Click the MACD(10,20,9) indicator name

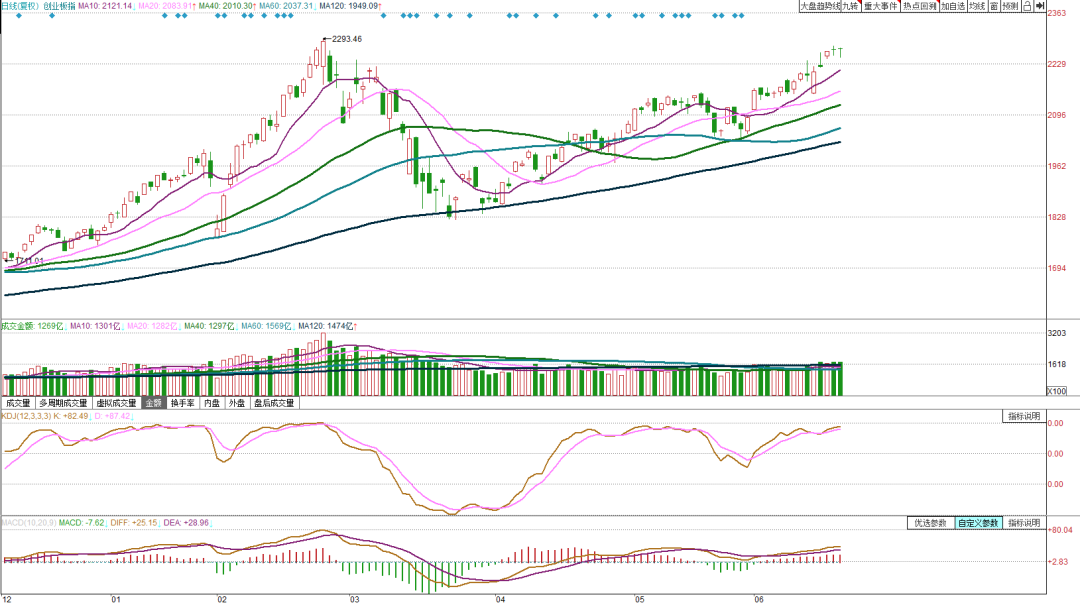click(x=29, y=523)
